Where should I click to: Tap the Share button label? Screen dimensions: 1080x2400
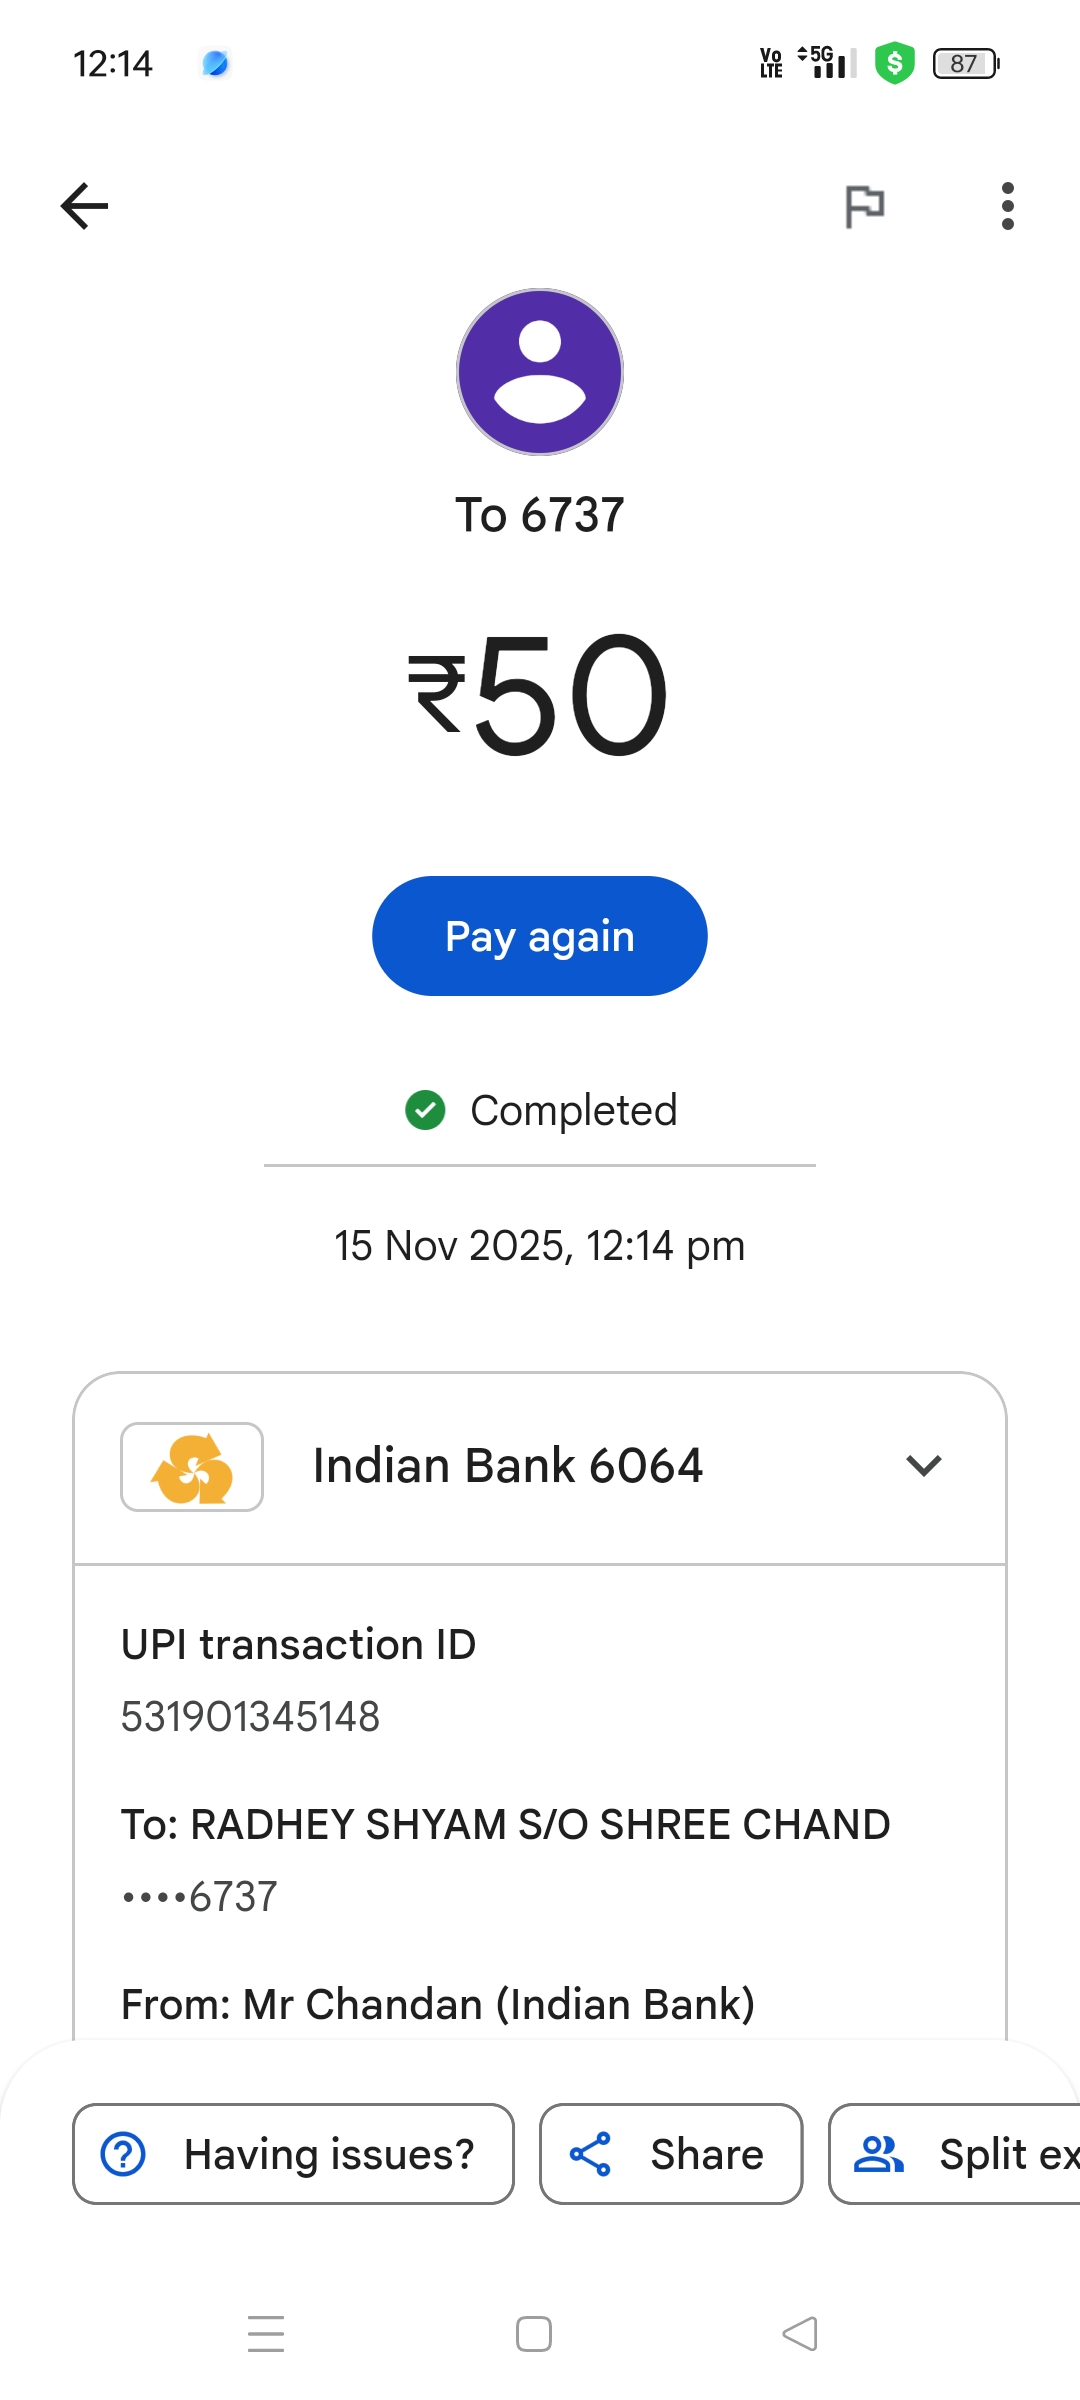[x=706, y=2154]
